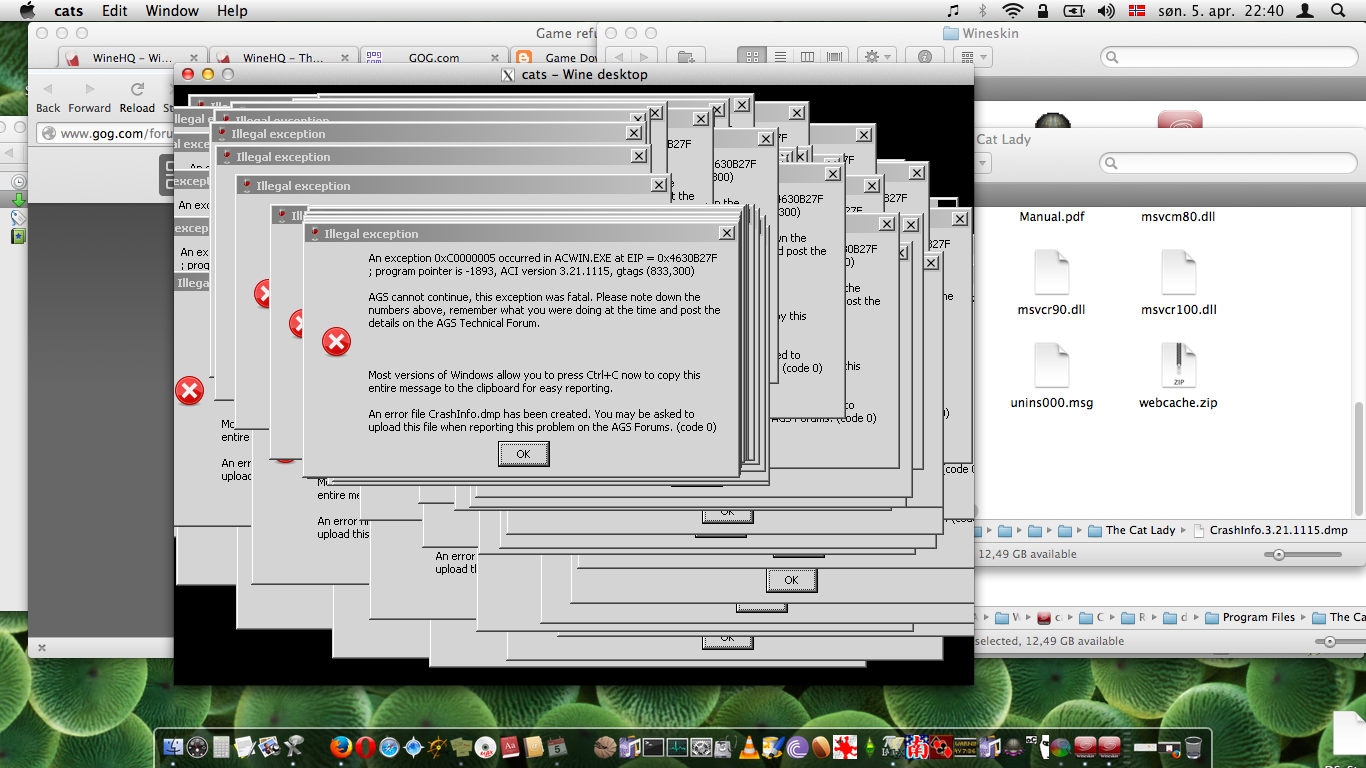This screenshot has width=1366, height=768.
Task: Open Firefox from the Dock
Action: [342, 746]
